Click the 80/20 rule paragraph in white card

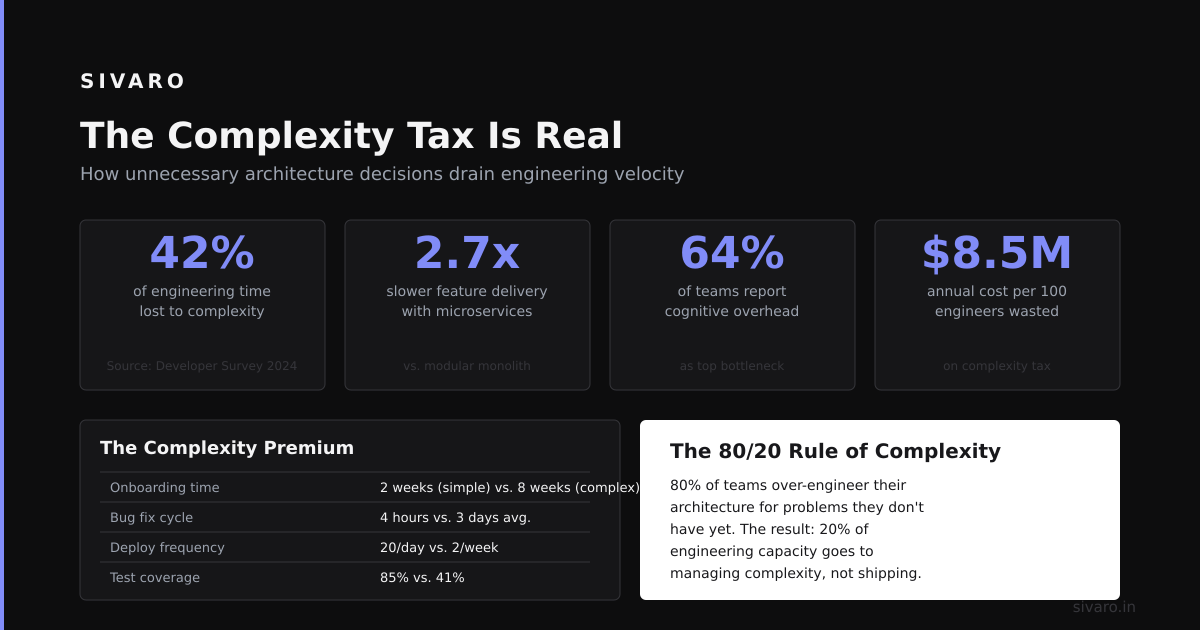tap(797, 529)
